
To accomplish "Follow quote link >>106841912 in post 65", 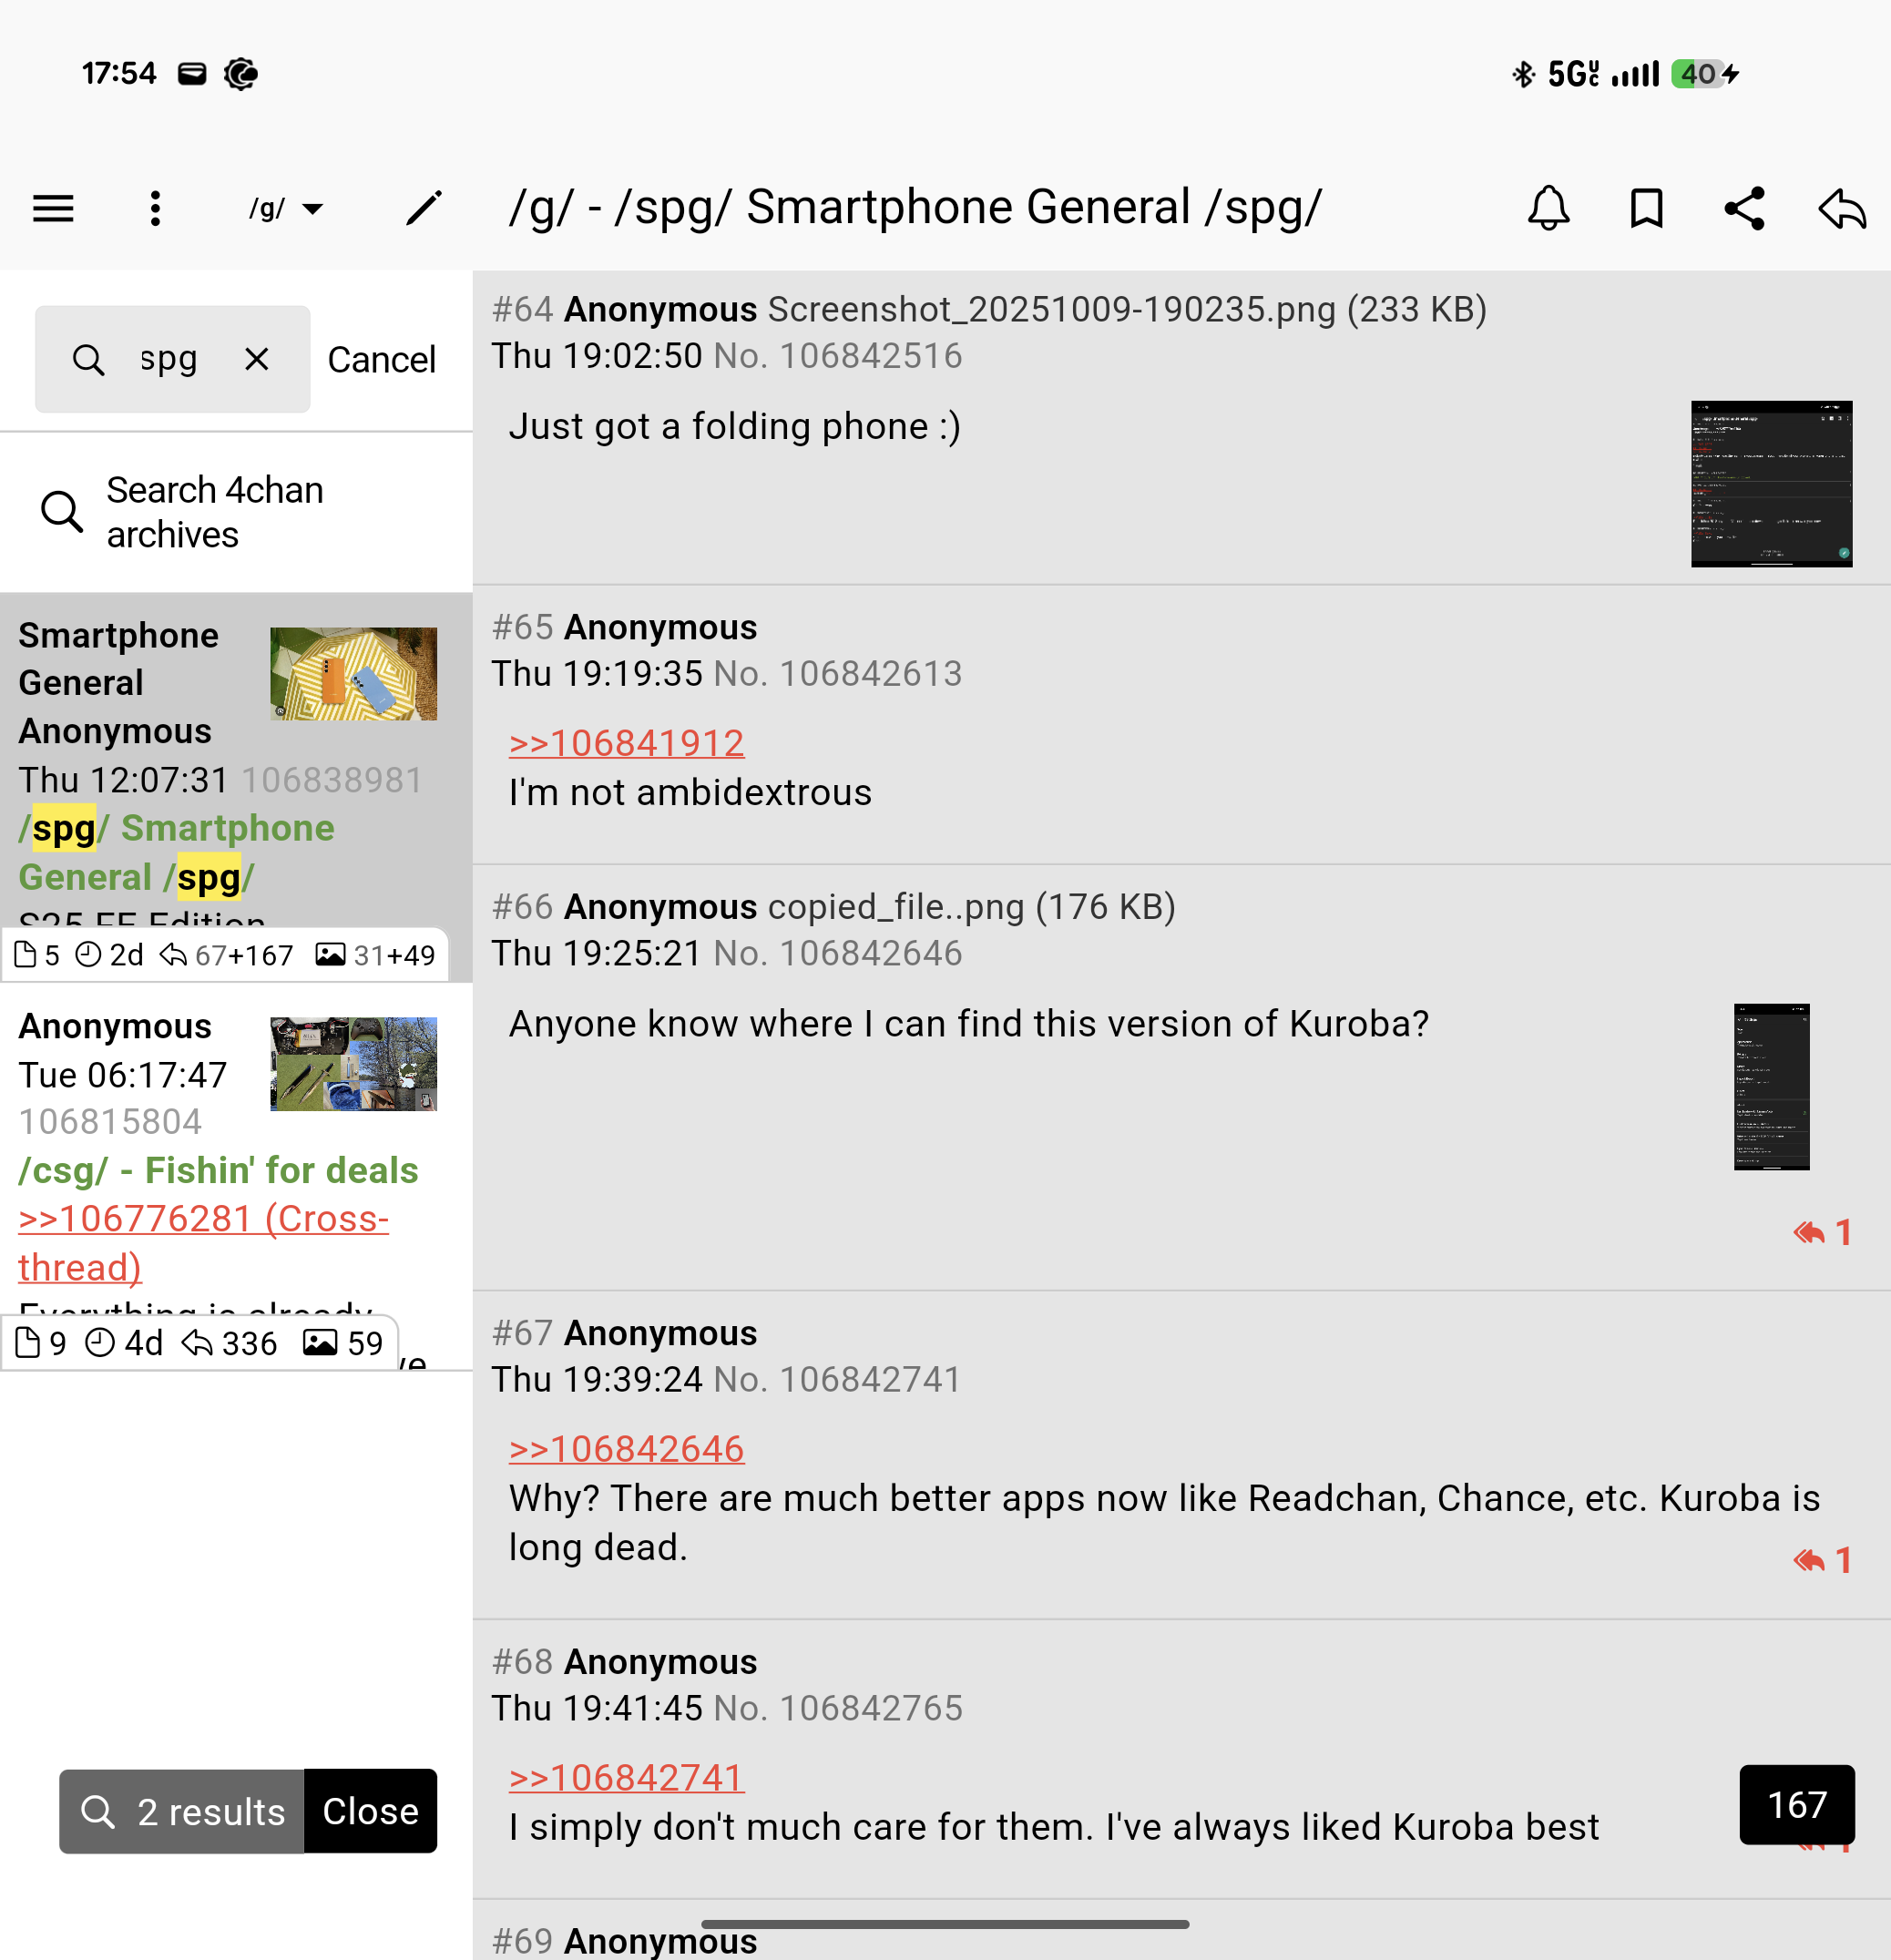I will click(x=626, y=743).
